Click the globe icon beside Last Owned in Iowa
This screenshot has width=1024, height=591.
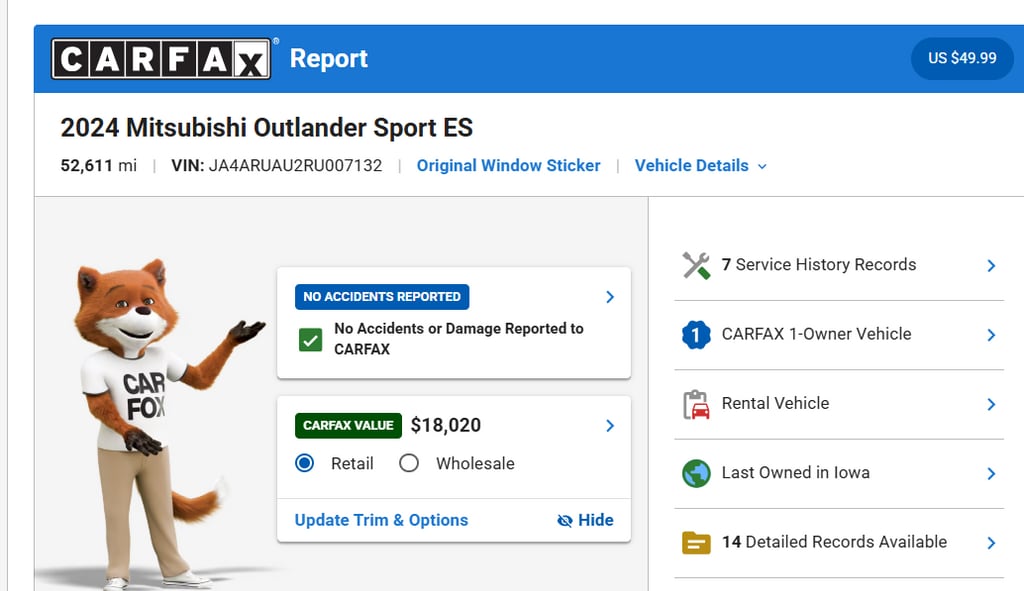click(x=696, y=473)
